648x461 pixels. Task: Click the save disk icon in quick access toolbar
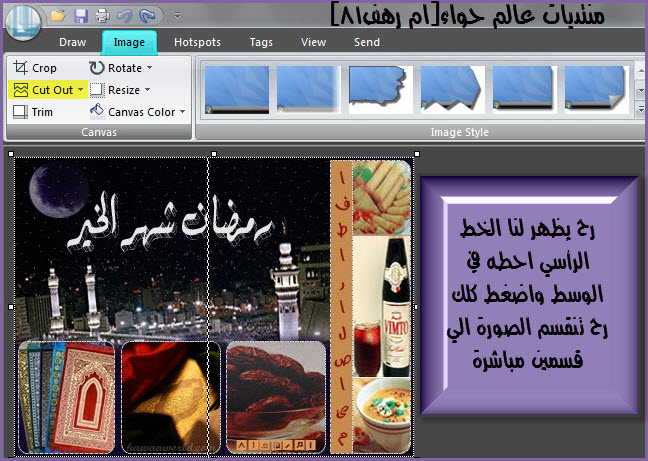80,16
